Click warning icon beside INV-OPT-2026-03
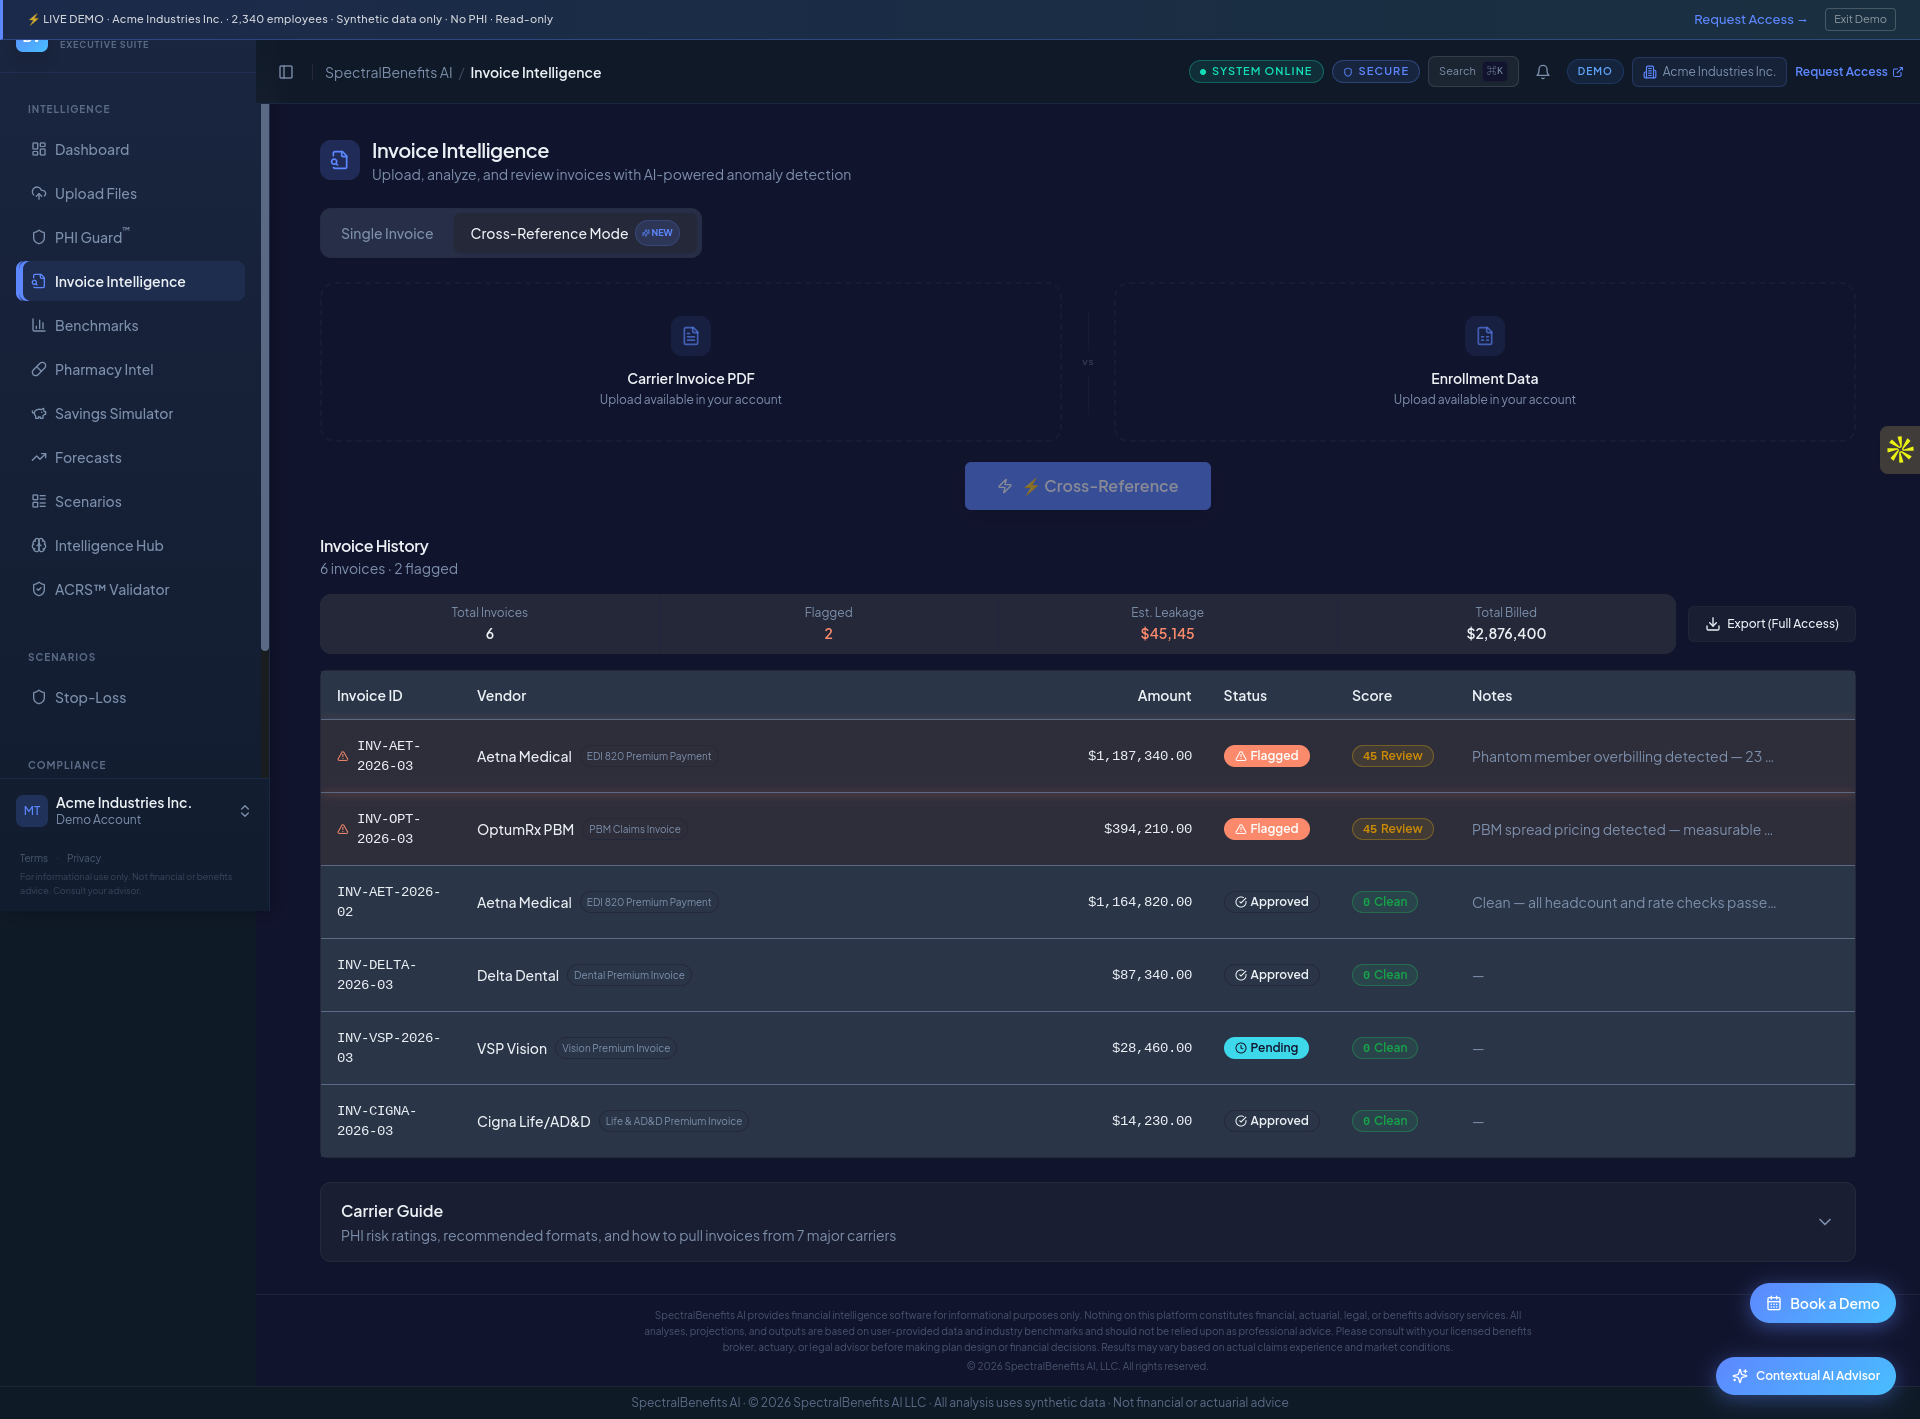 (343, 829)
